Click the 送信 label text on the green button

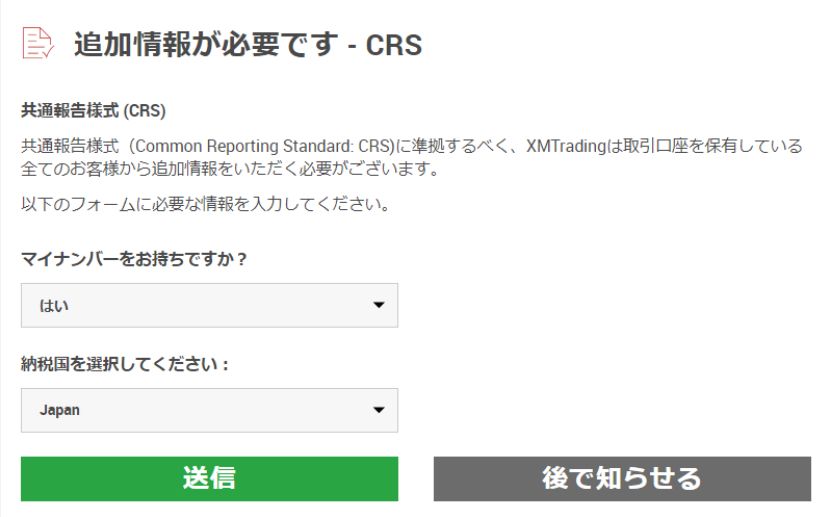(x=209, y=478)
